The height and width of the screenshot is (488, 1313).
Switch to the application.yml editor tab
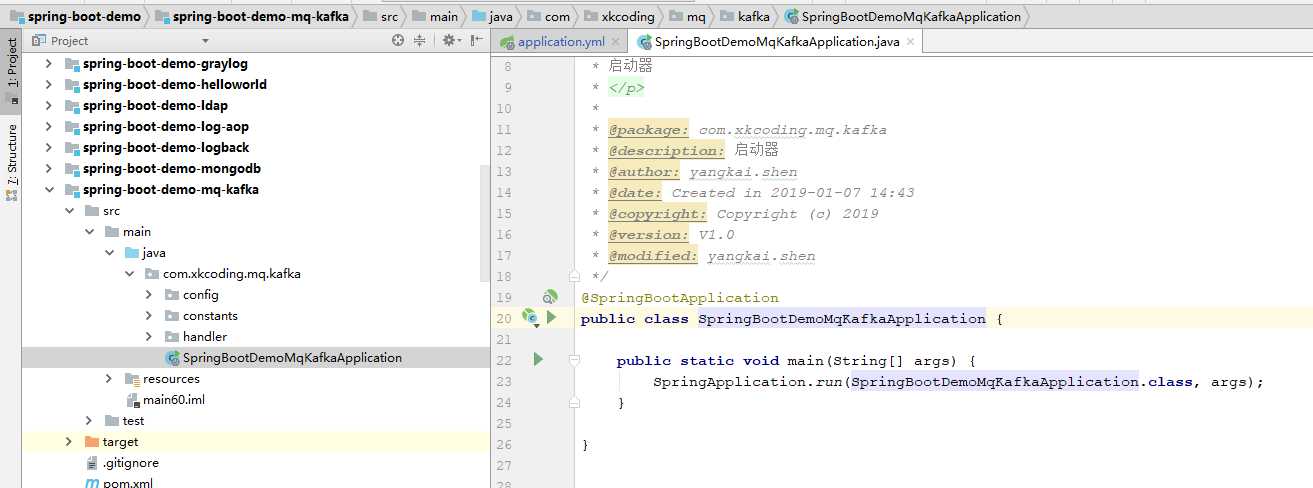[560, 42]
